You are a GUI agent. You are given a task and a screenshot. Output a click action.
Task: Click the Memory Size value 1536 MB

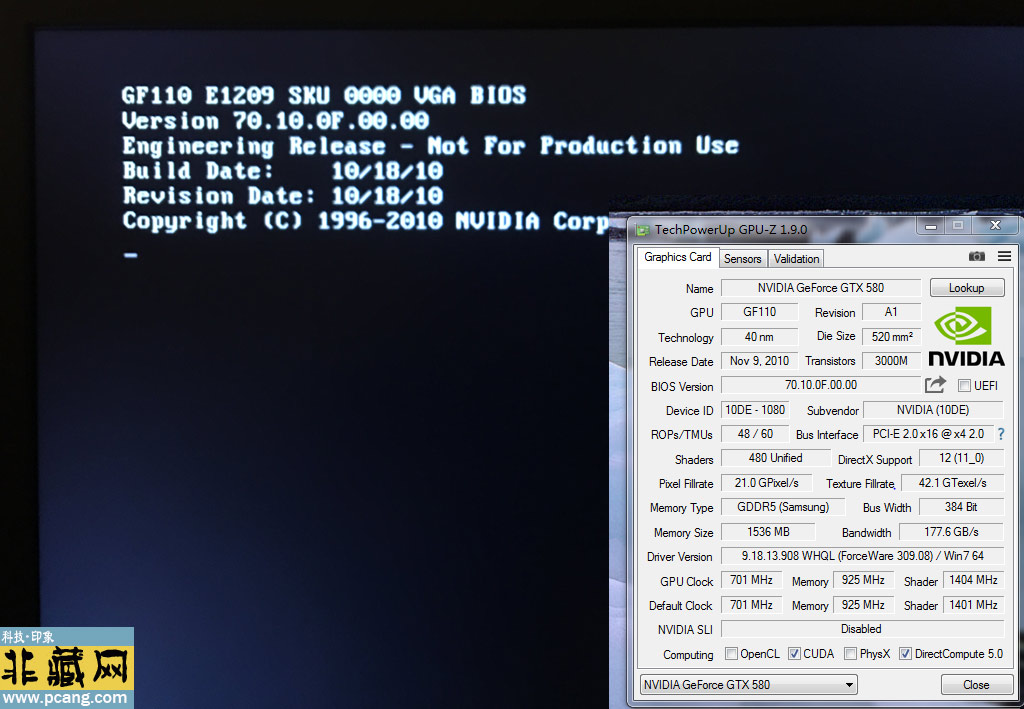(768, 532)
